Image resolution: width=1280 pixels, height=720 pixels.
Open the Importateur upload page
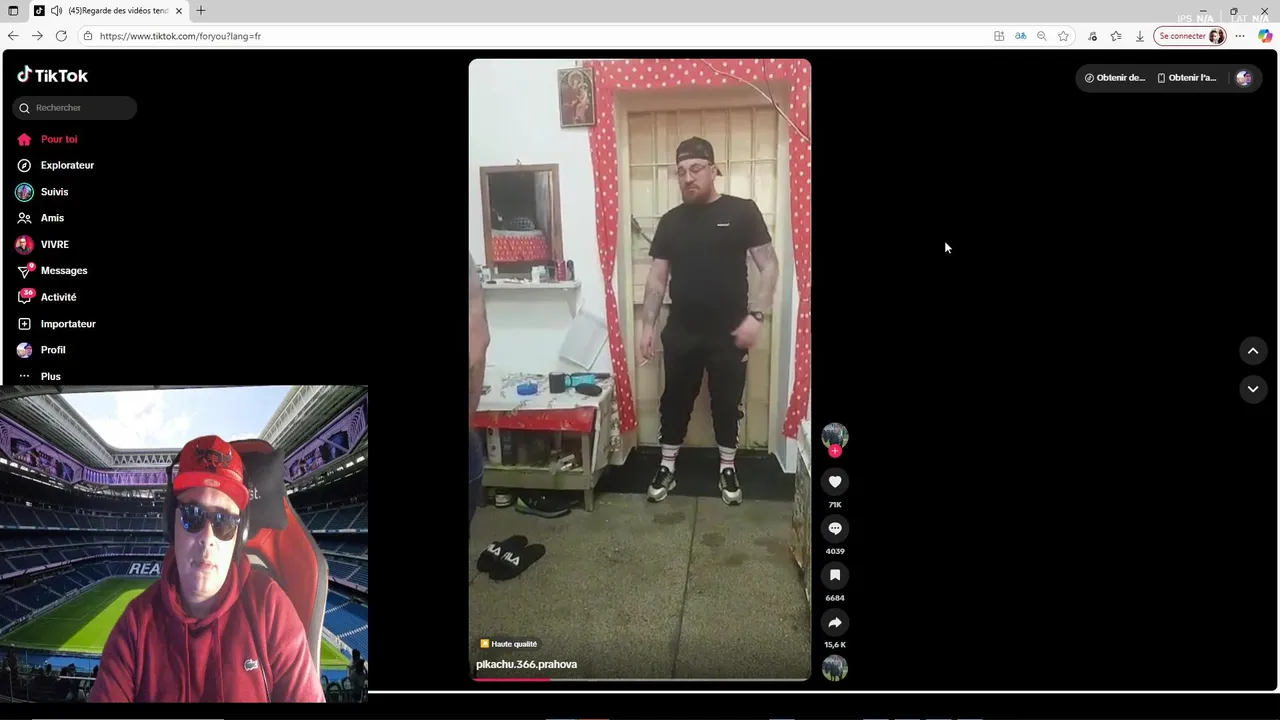[56, 324]
